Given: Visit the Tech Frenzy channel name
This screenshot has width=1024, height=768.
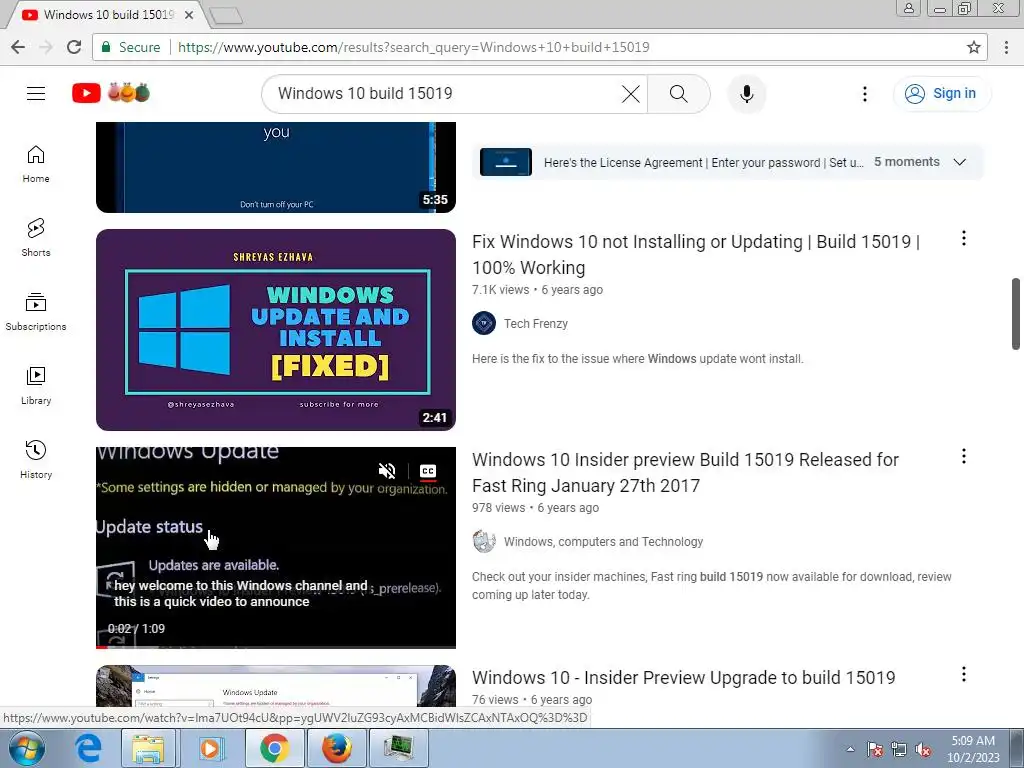Looking at the screenshot, I should pyautogui.click(x=536, y=323).
